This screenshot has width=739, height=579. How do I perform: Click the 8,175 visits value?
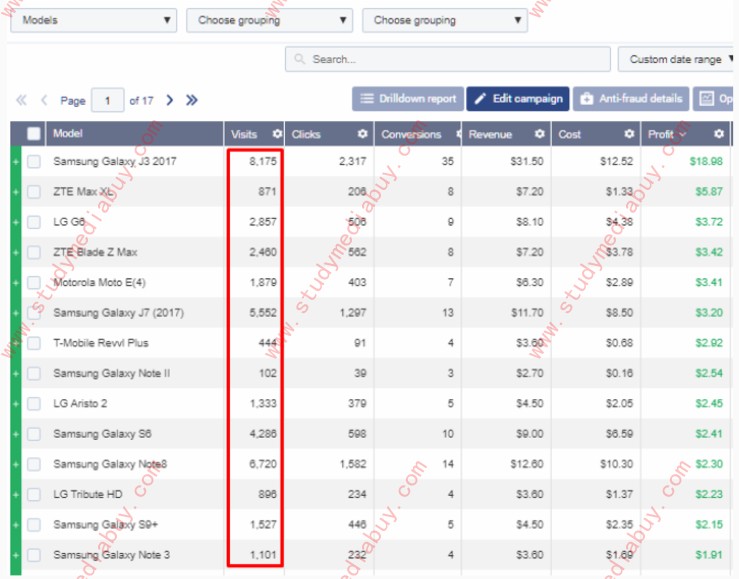(x=263, y=162)
